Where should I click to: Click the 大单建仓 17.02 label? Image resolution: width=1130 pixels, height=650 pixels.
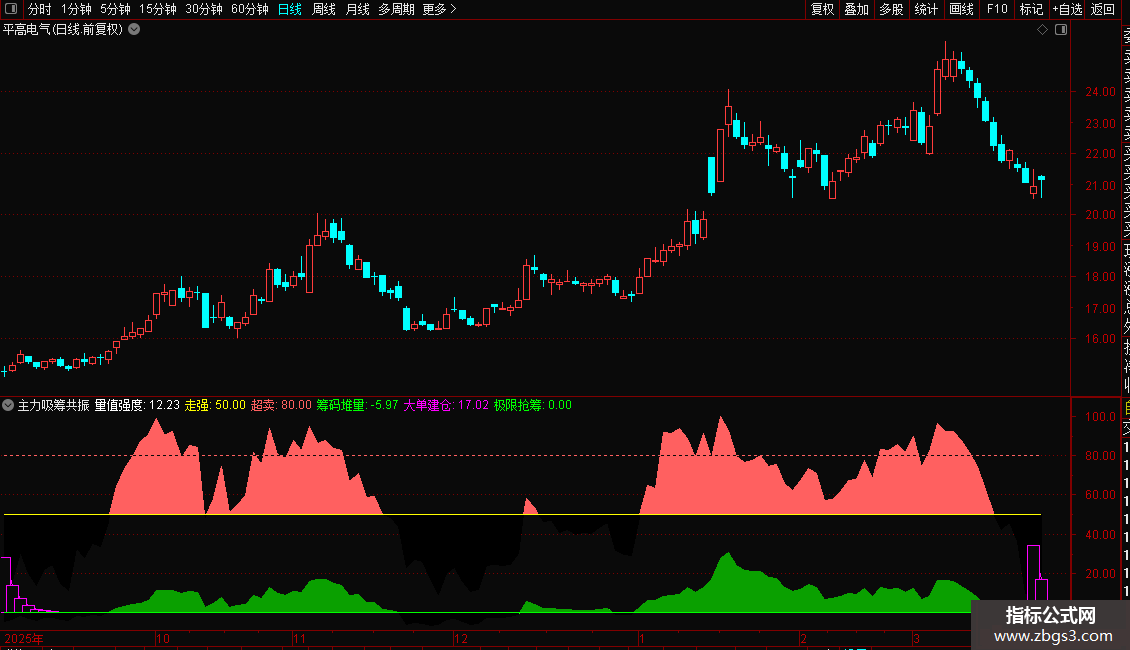point(446,405)
